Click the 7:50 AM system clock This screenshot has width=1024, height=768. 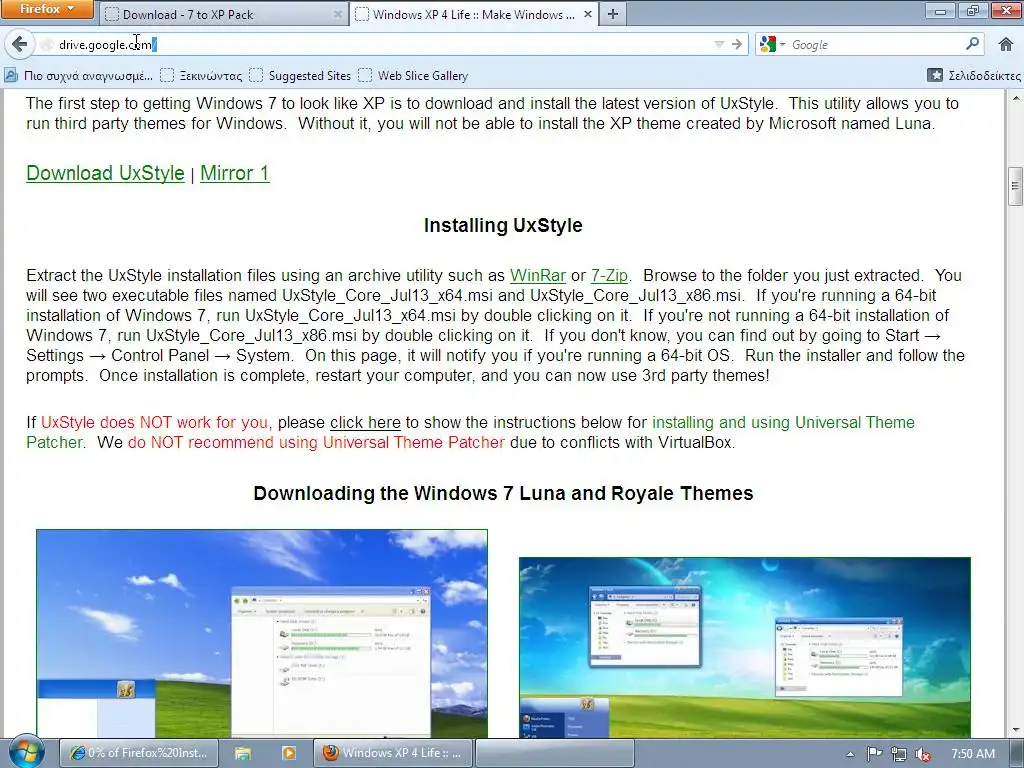(x=972, y=753)
